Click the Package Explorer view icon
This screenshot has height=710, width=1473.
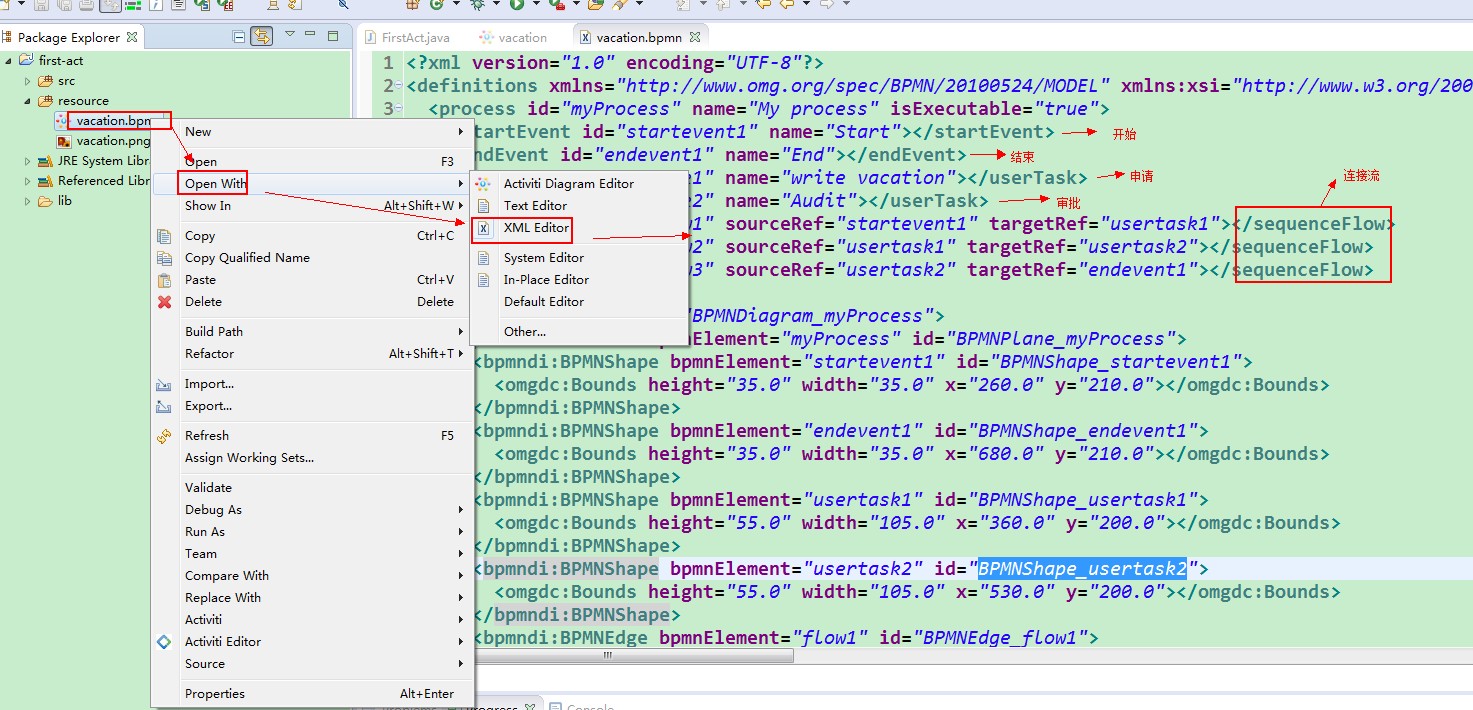[8, 37]
